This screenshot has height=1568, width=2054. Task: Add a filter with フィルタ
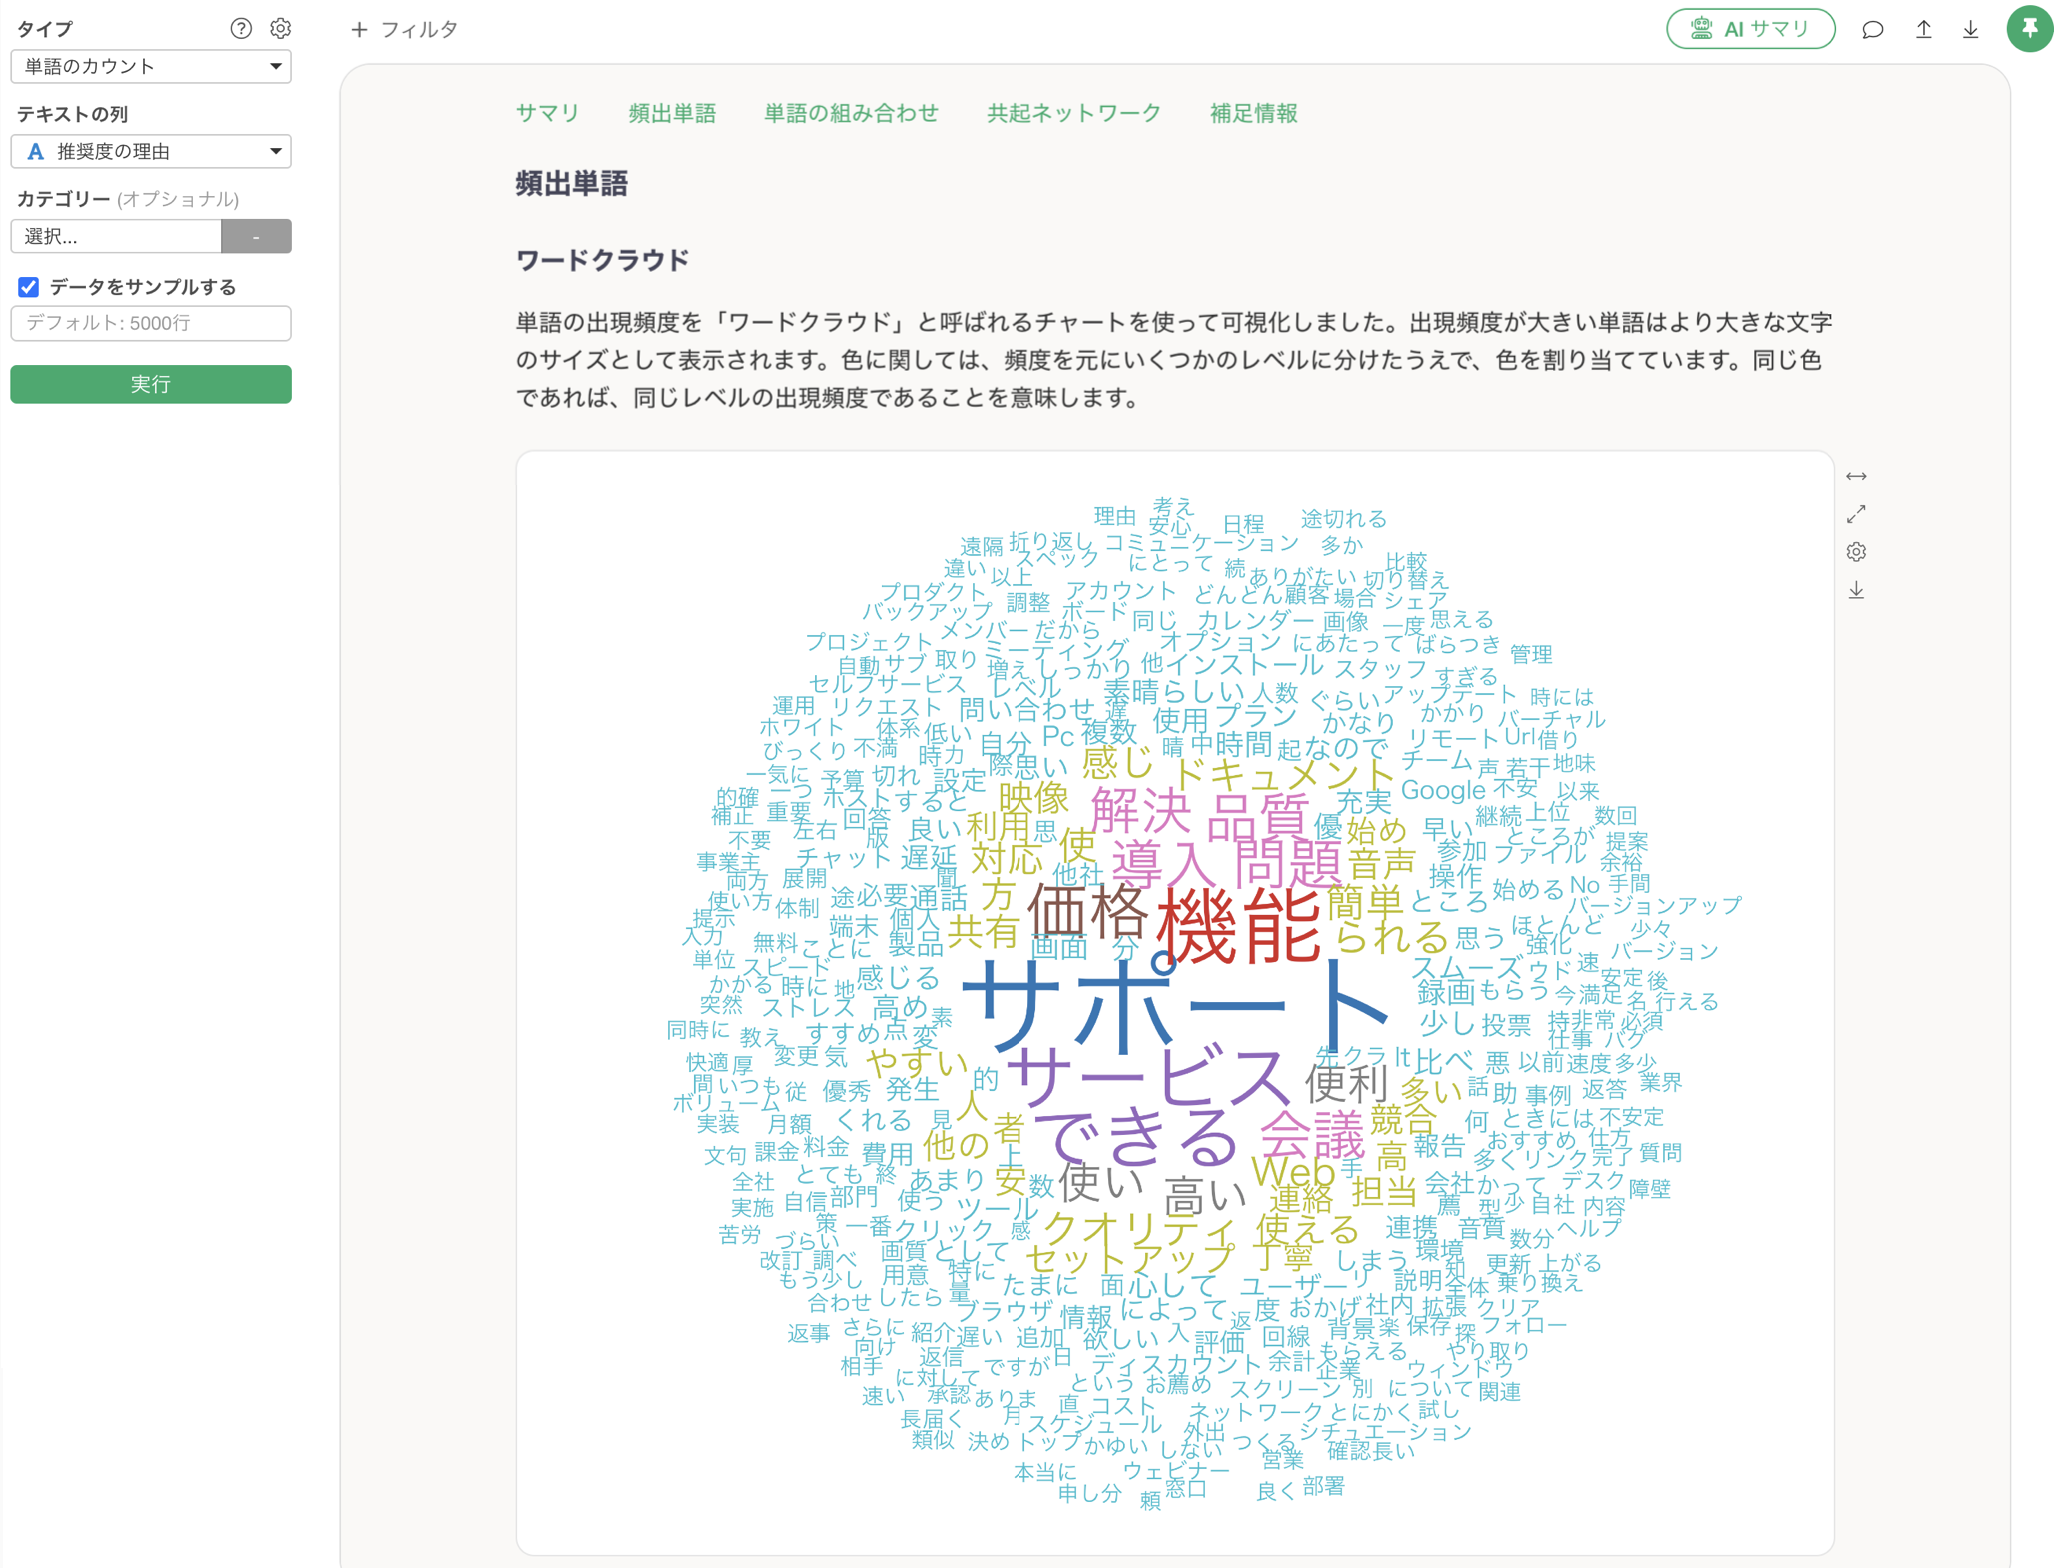[405, 29]
